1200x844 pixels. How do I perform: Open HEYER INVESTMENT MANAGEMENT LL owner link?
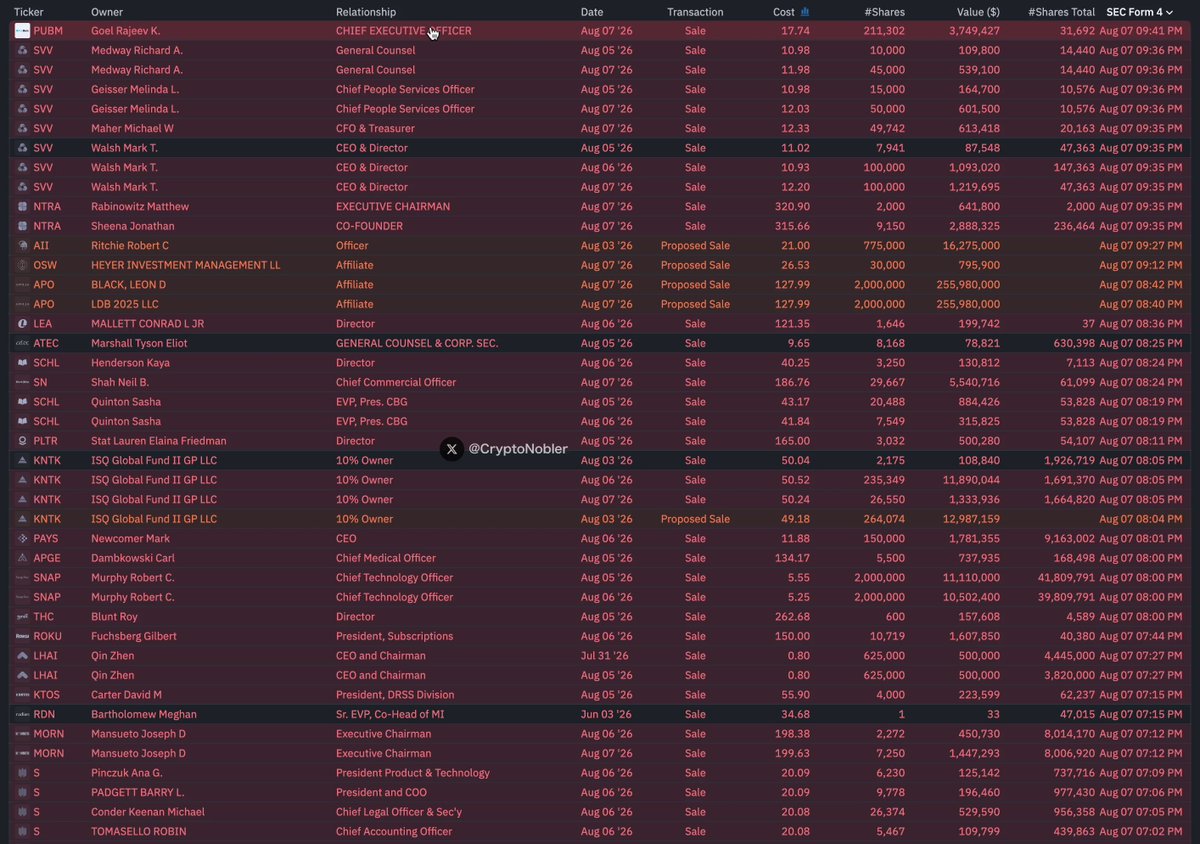[186, 265]
